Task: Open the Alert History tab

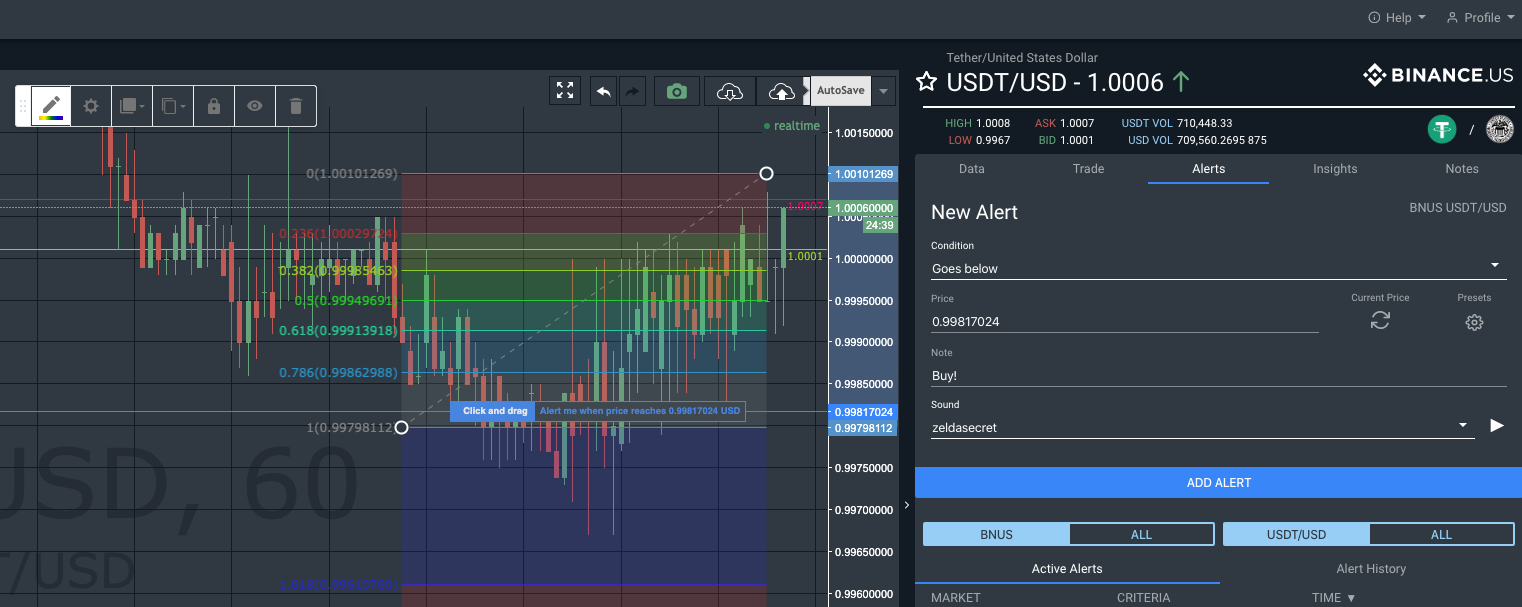Action: pyautogui.click(x=1371, y=568)
